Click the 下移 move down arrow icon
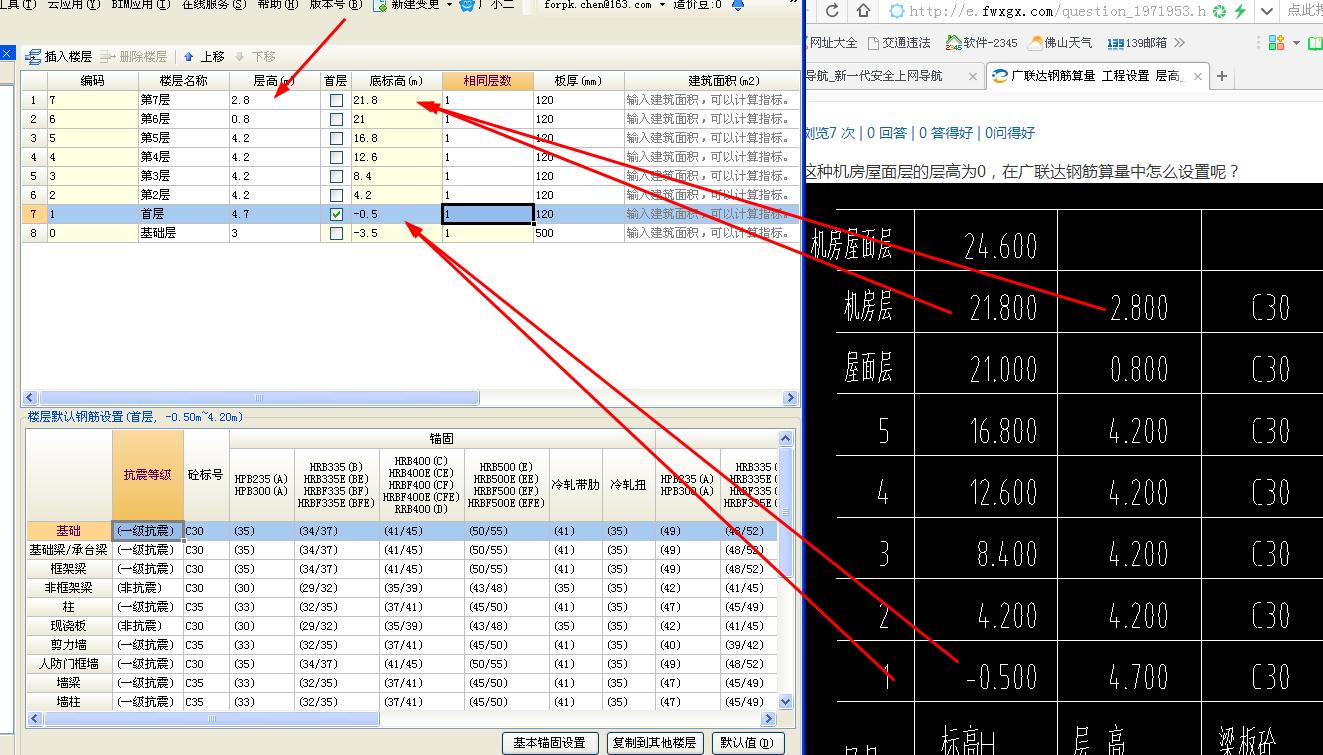1323x755 pixels. click(240, 57)
